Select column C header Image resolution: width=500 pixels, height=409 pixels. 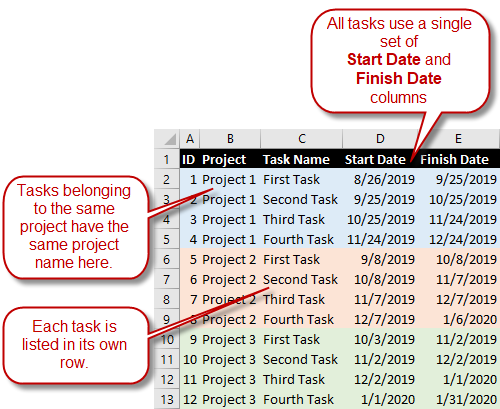pos(302,139)
